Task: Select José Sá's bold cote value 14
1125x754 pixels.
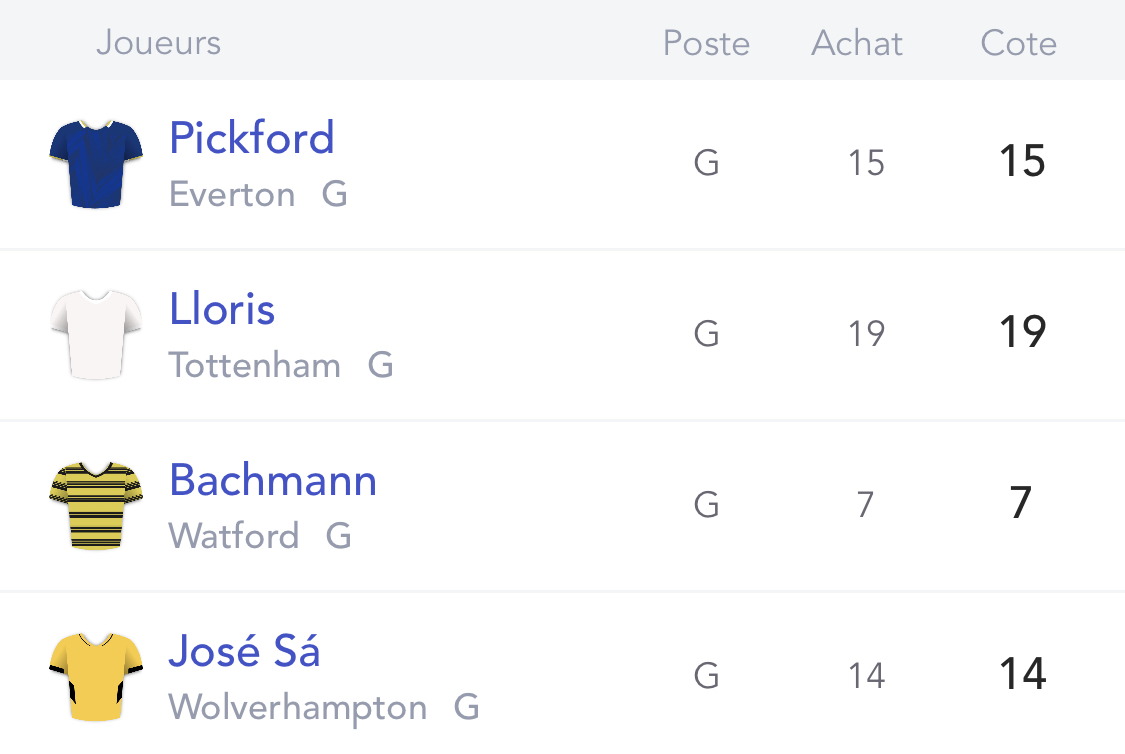Action: point(1022,674)
